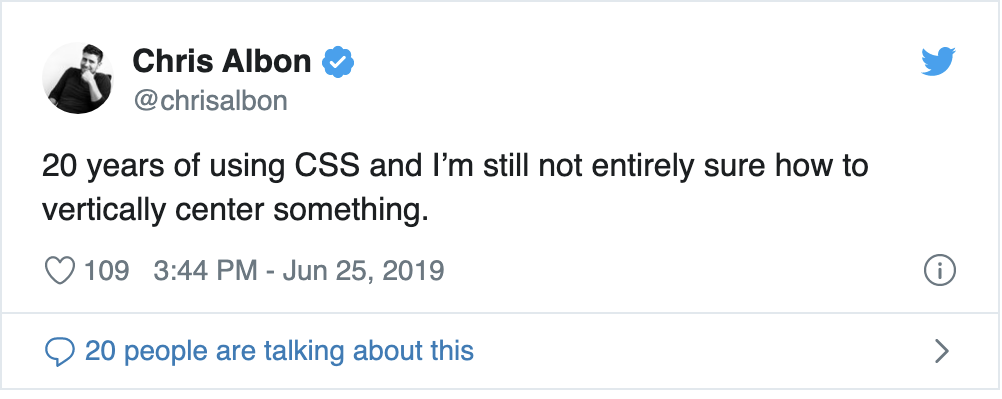Click the speech bubble reply icon
1002x399 pixels.
59,352
